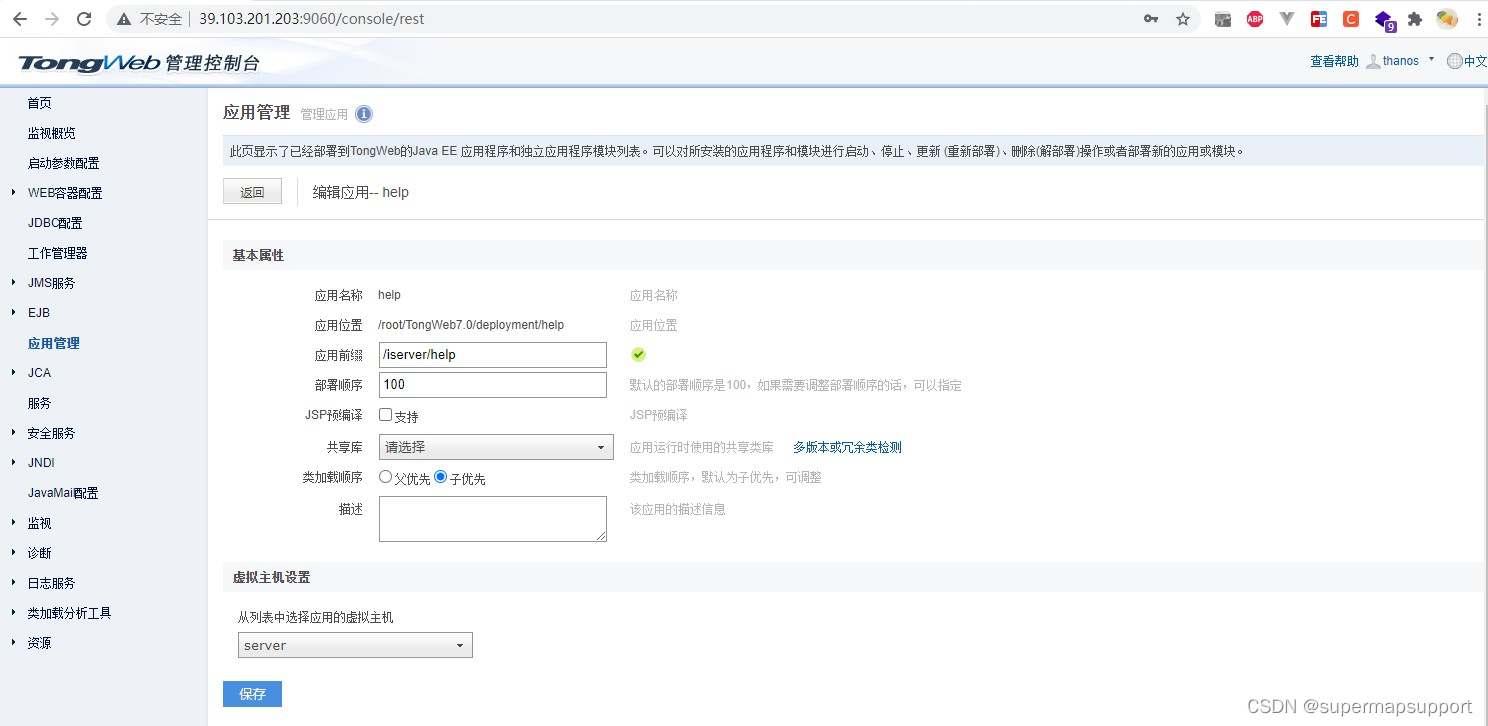The height and width of the screenshot is (726, 1488).
Task: Click the info icon beside 管理应用
Action: pyautogui.click(x=364, y=114)
